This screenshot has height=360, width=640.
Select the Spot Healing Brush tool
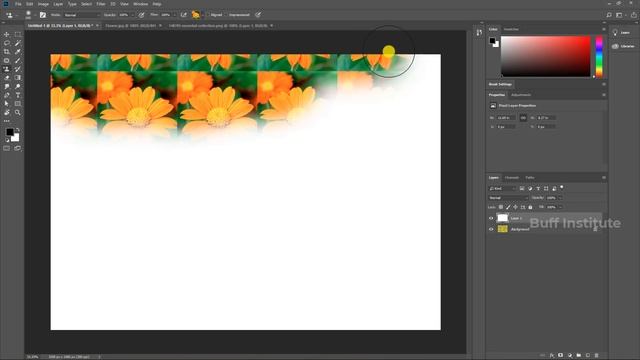click(7, 60)
